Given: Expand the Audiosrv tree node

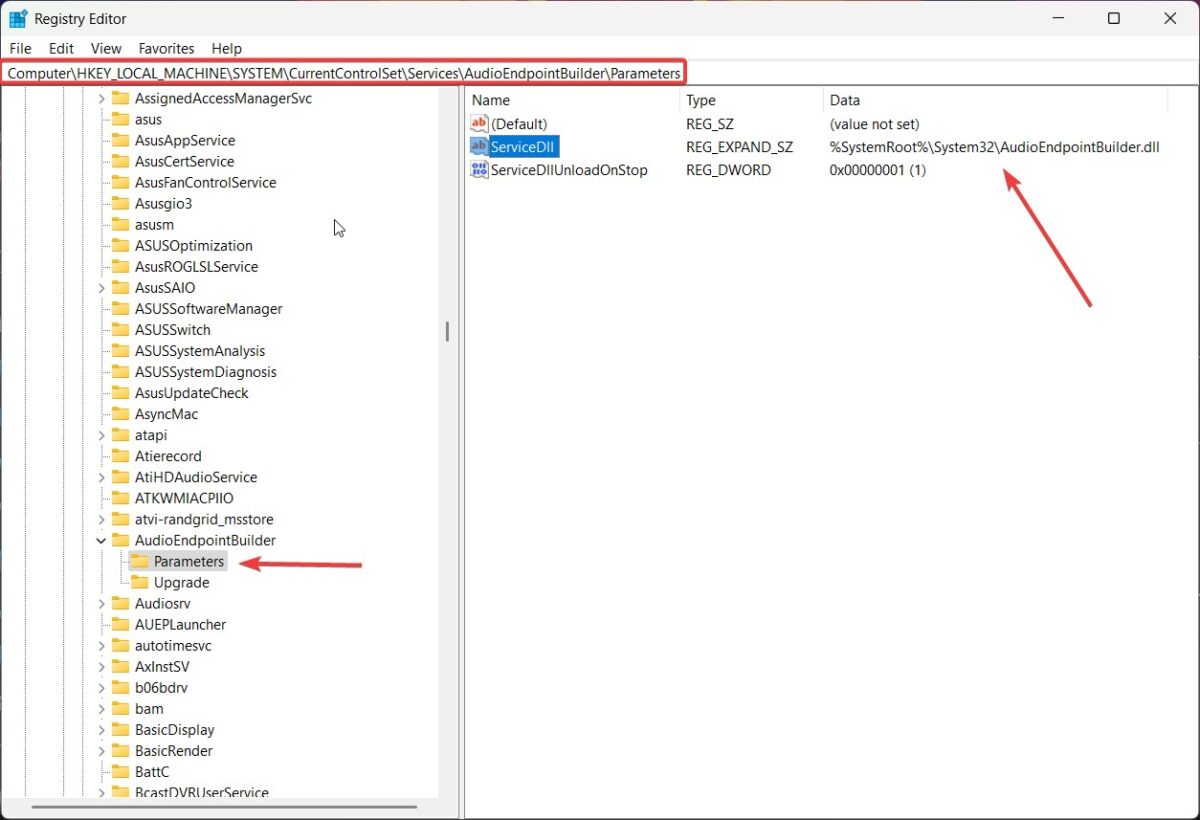Looking at the screenshot, I should [x=100, y=603].
